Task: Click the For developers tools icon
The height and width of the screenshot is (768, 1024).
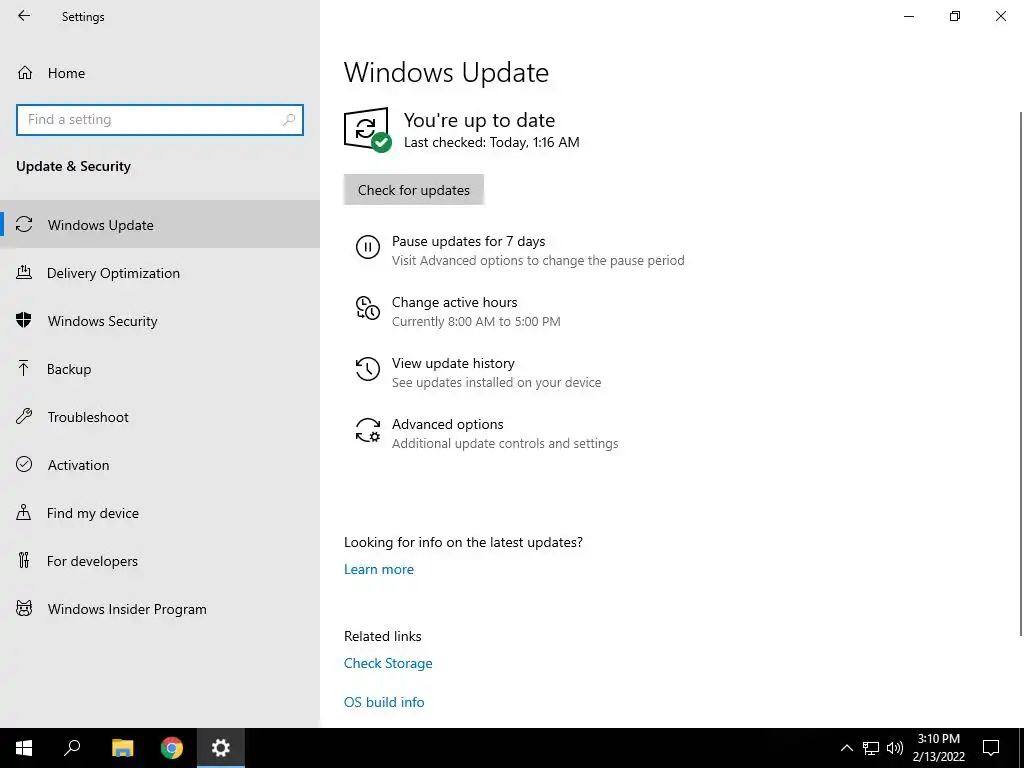Action: (x=24, y=560)
